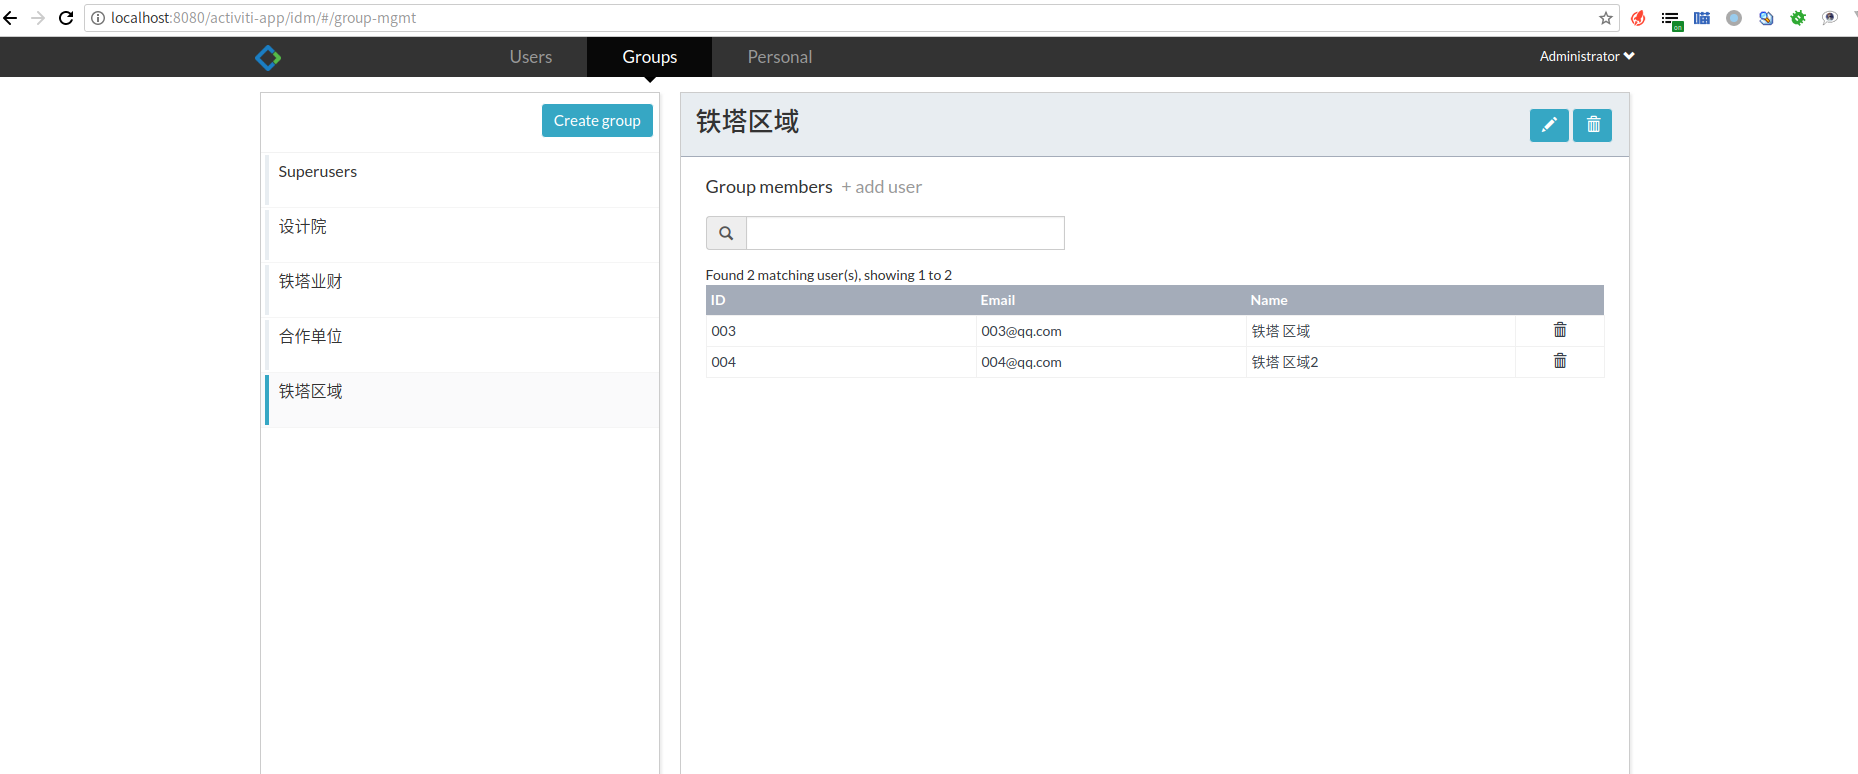The width and height of the screenshot is (1858, 774).
Task: Focus the group members search field
Action: point(905,233)
